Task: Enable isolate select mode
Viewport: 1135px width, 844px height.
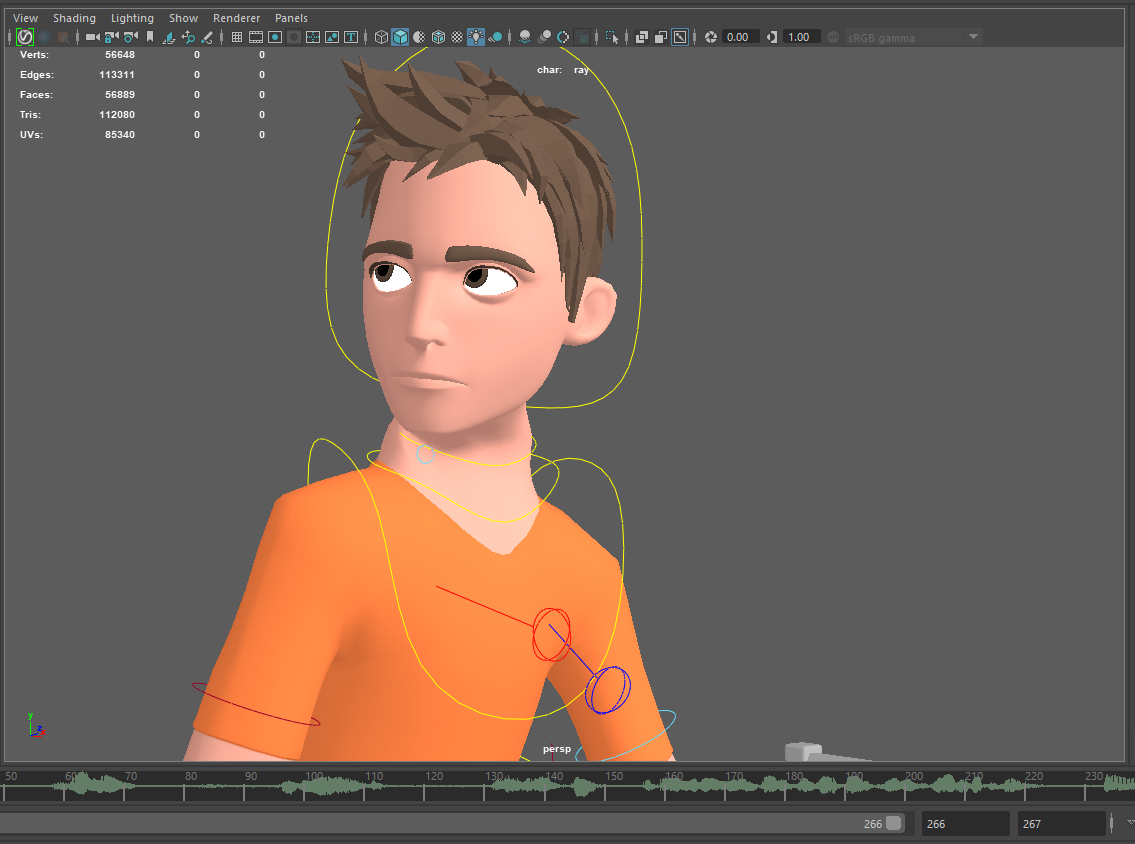Action: (612, 36)
